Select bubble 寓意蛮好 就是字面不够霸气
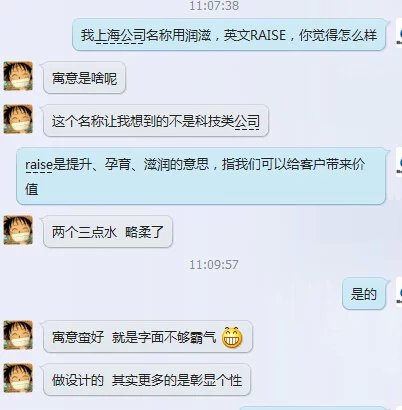Image resolution: width=402 pixels, height=410 pixels. (x=148, y=337)
